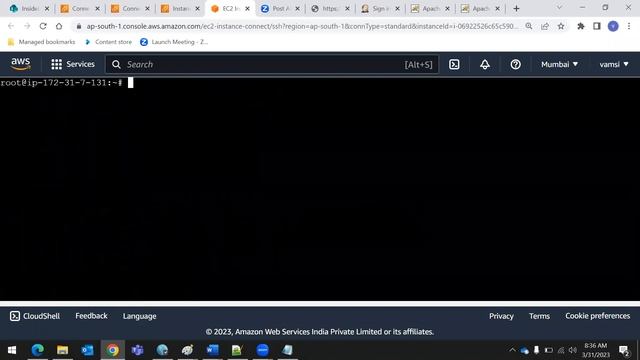Click the AWS console Search field
The width and height of the screenshot is (640, 360).
tap(272, 64)
